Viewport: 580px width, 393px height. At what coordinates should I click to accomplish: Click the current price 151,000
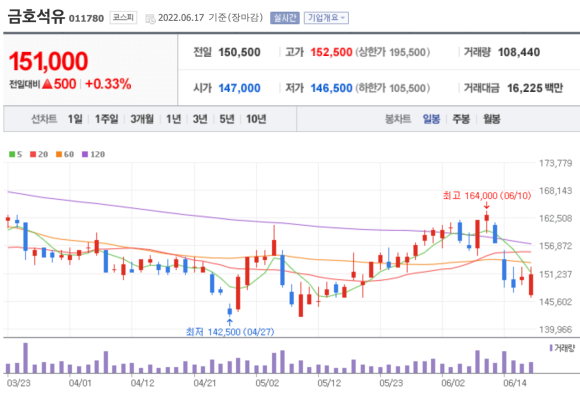tap(48, 61)
